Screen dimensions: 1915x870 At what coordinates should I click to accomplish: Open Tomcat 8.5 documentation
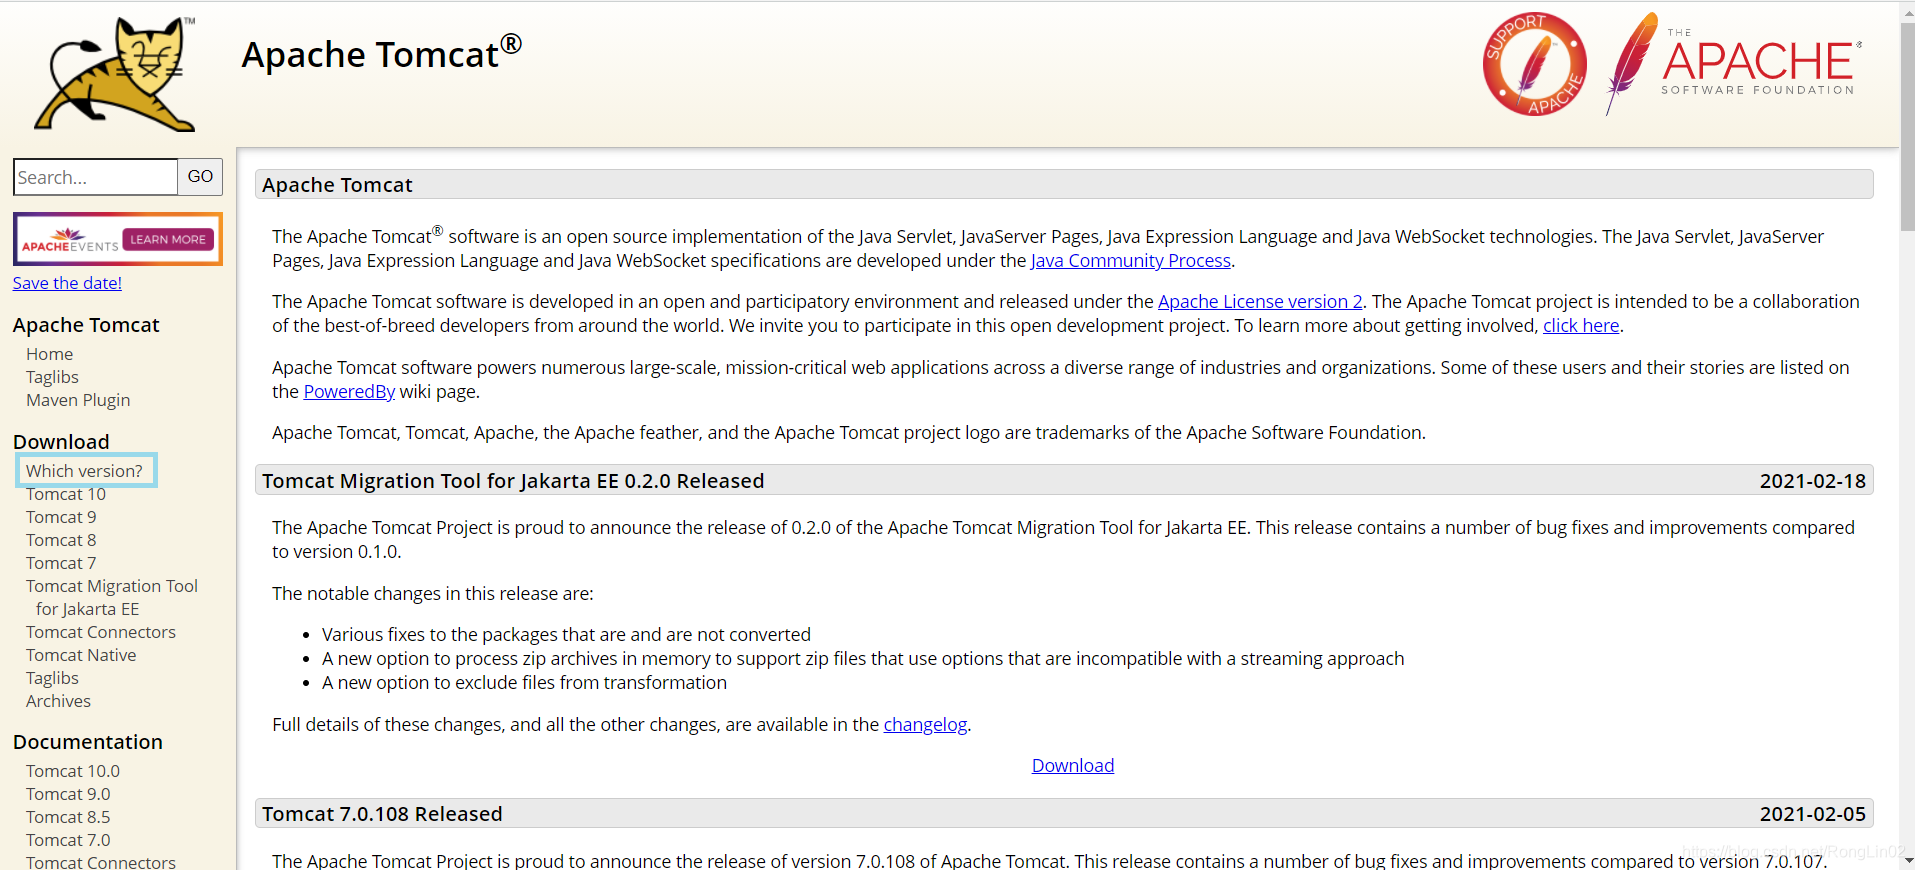68,817
